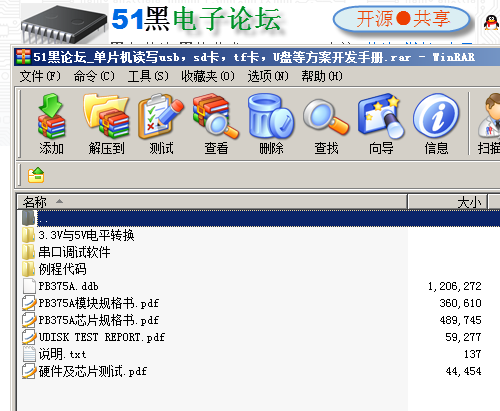Select file name UDISK TEST REPORT.pdf
Image resolution: width=500 pixels, height=411 pixels.
(102, 337)
